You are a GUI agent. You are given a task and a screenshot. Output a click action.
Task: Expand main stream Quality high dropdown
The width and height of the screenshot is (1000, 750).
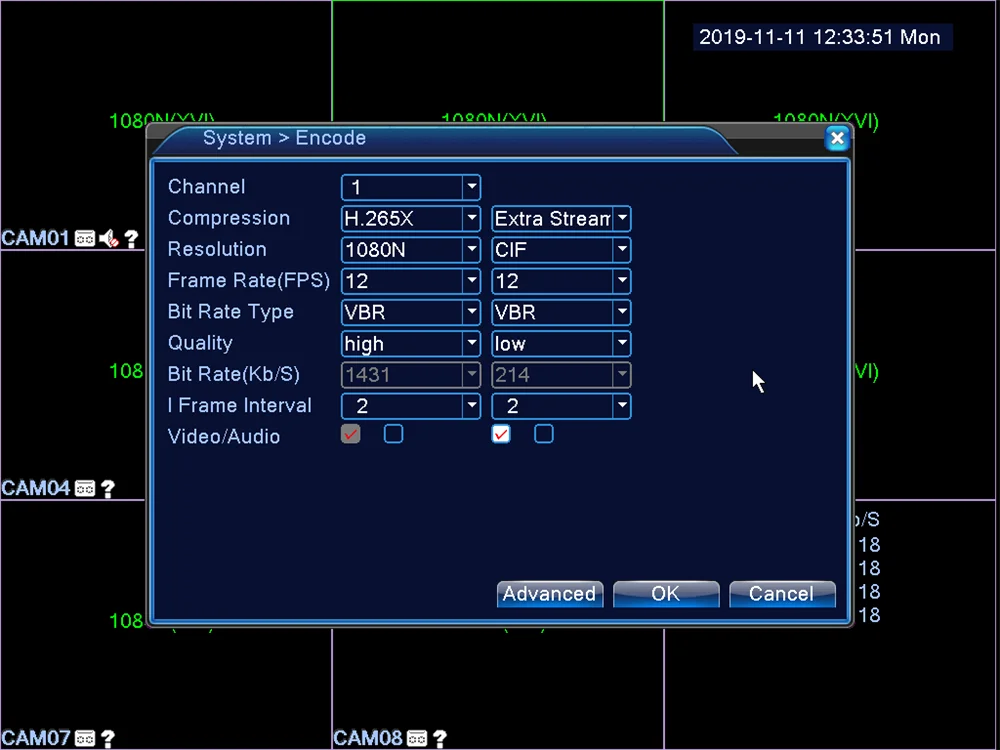[411, 343]
